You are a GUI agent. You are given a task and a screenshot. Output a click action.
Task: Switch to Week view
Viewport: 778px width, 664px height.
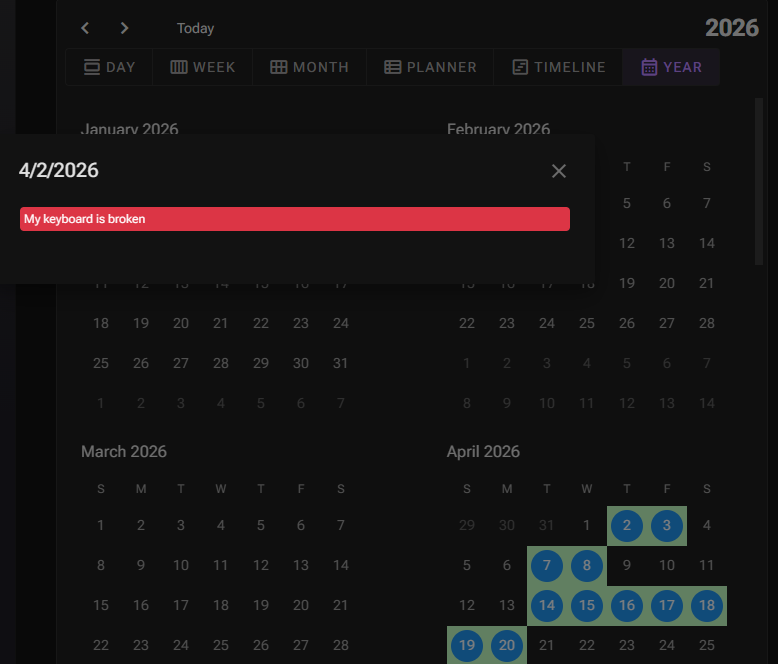(203, 67)
